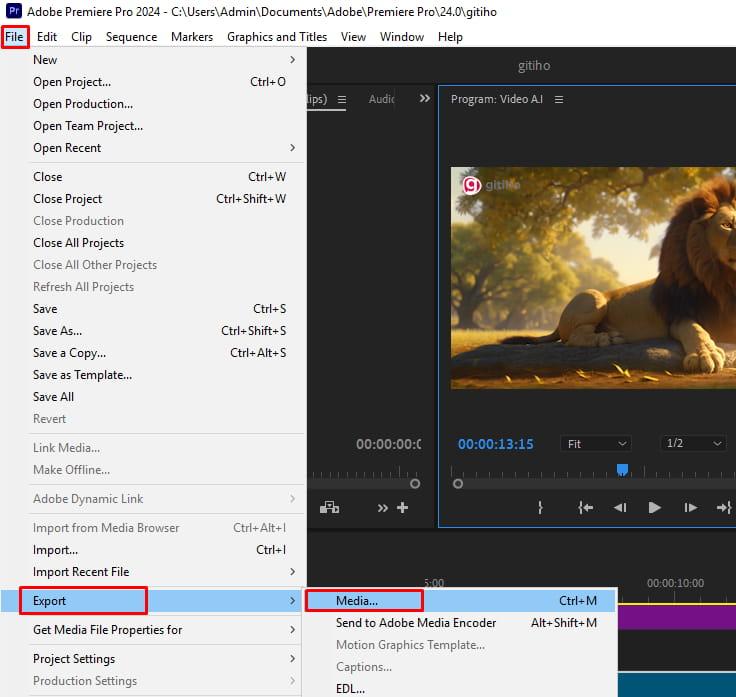Click the Program monitor zoom scroll handle

coord(458,483)
